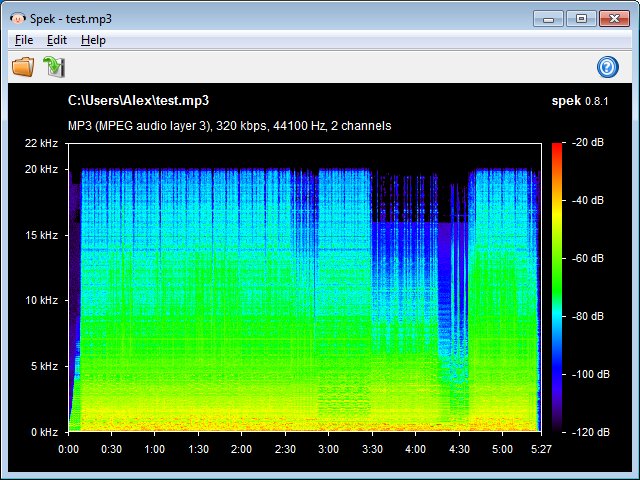This screenshot has width=640, height=480.
Task: Click the Open file folder icon
Action: tap(22, 67)
